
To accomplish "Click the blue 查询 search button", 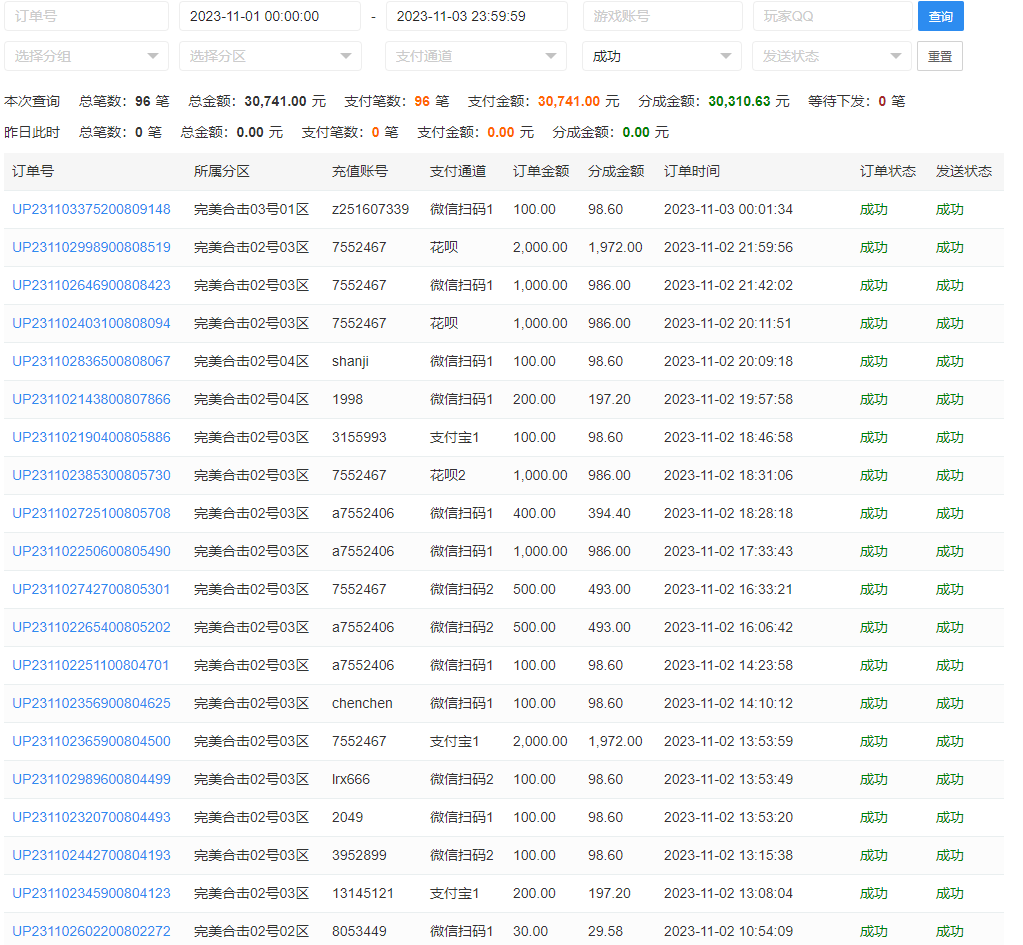I will point(940,17).
